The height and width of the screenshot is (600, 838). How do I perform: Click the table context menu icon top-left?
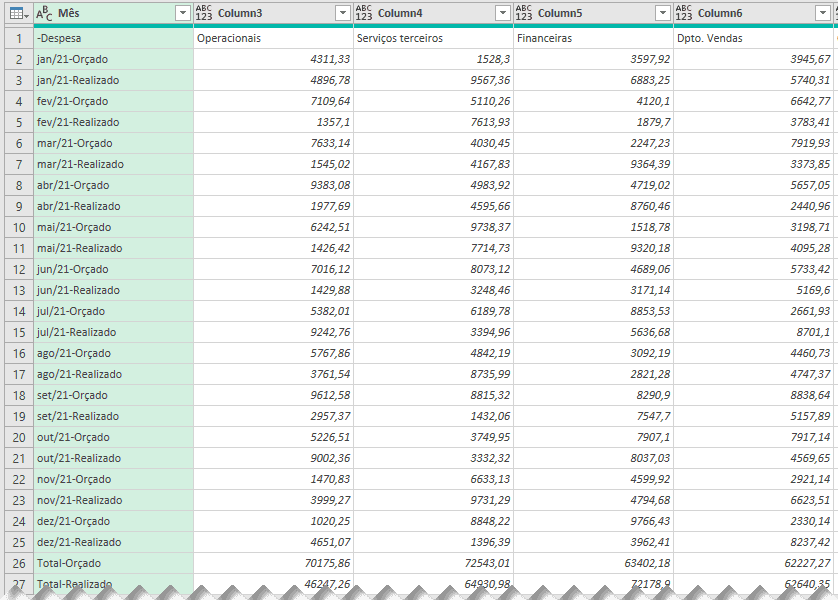coord(13,14)
